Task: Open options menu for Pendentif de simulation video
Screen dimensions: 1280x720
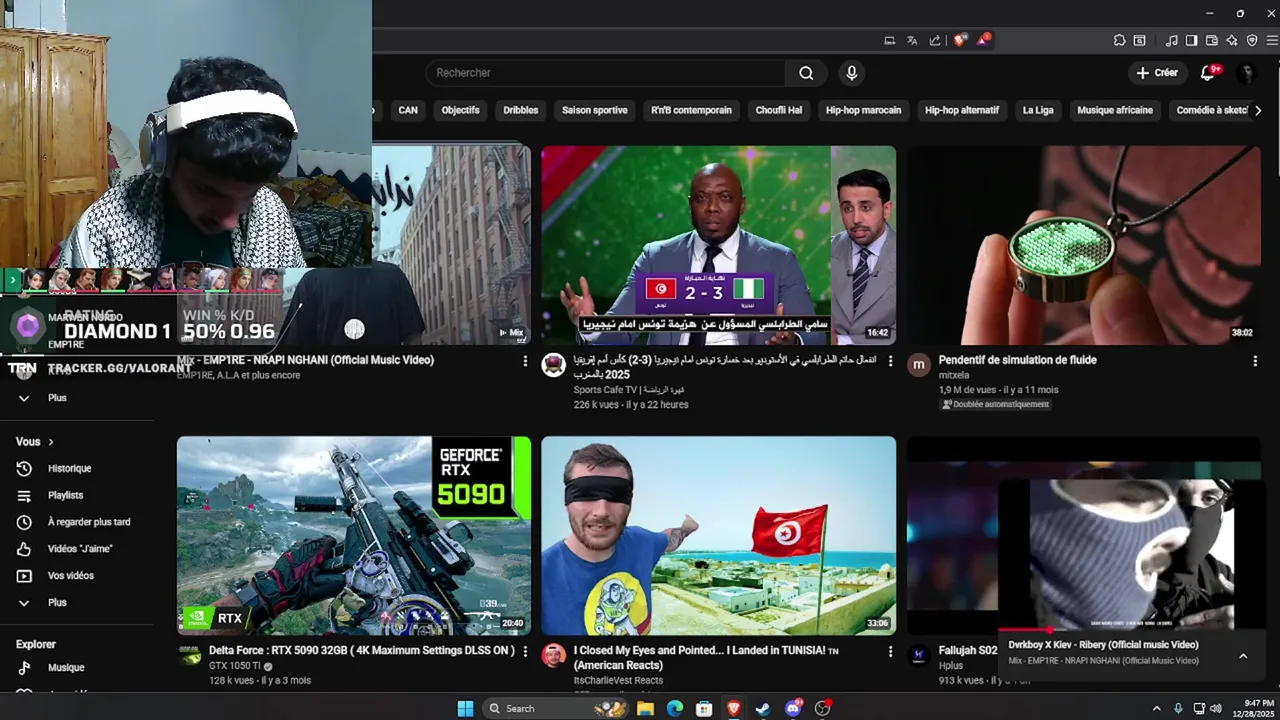Action: tap(1255, 361)
